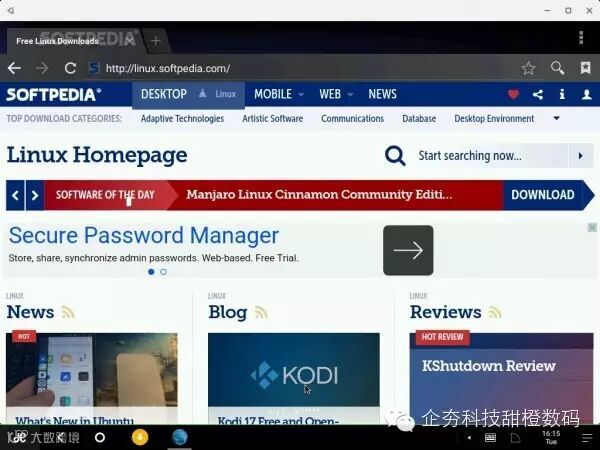The height and width of the screenshot is (450, 600).
Task: Open the News section heading
Action: pyautogui.click(x=30, y=312)
